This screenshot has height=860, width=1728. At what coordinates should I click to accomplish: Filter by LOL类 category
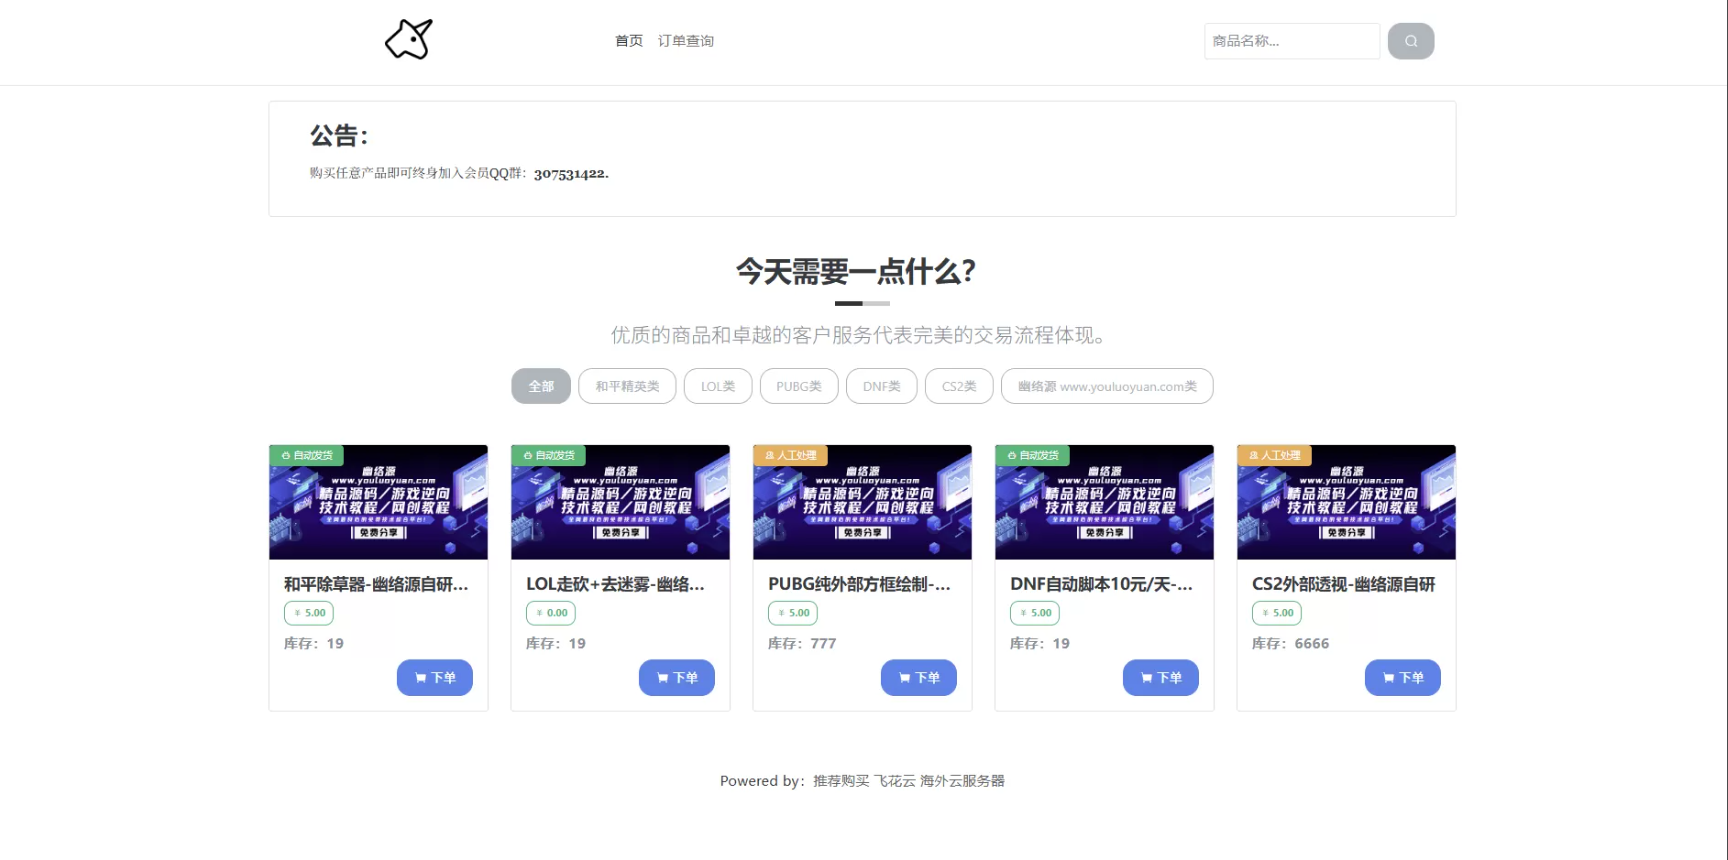point(717,386)
